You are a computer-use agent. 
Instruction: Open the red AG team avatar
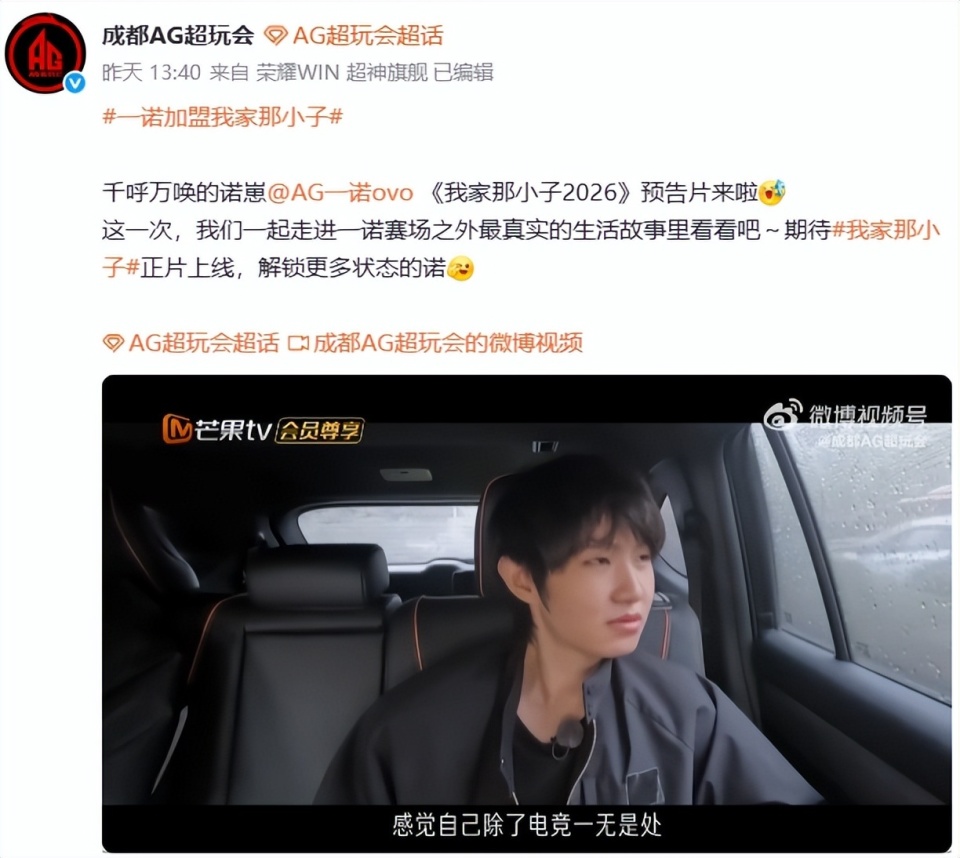(x=45, y=53)
